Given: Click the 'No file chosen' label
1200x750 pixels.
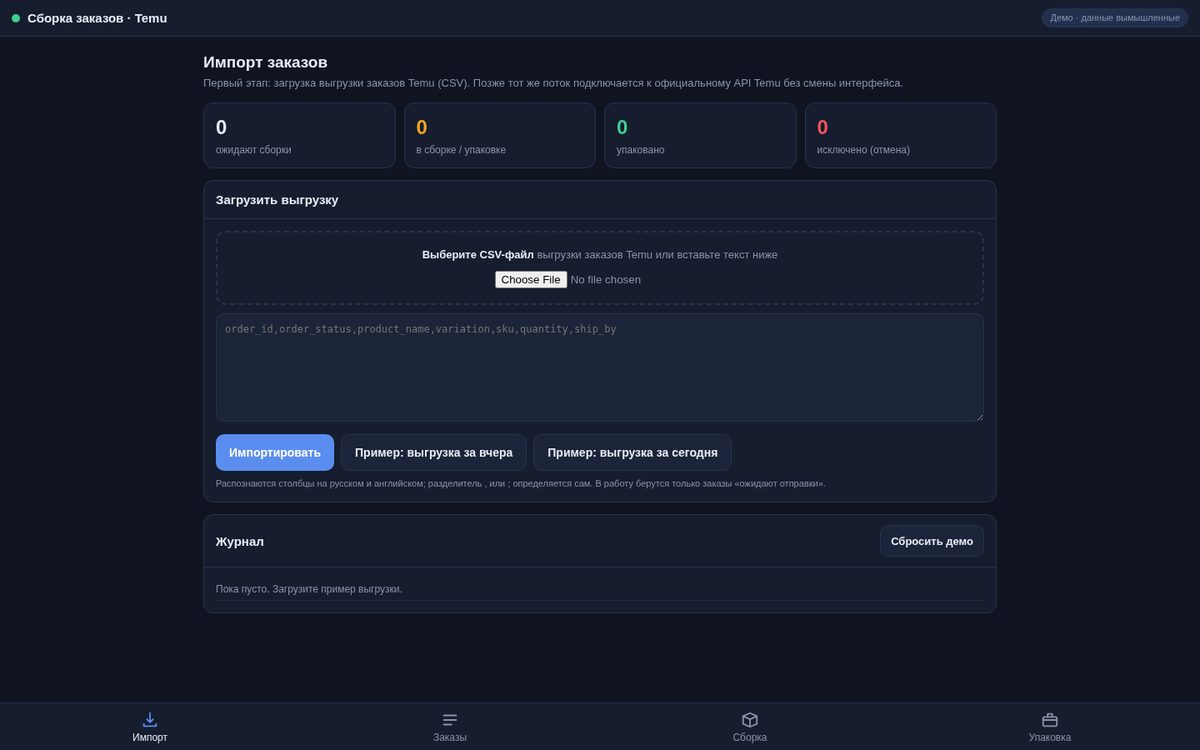Looking at the screenshot, I should coord(606,280).
